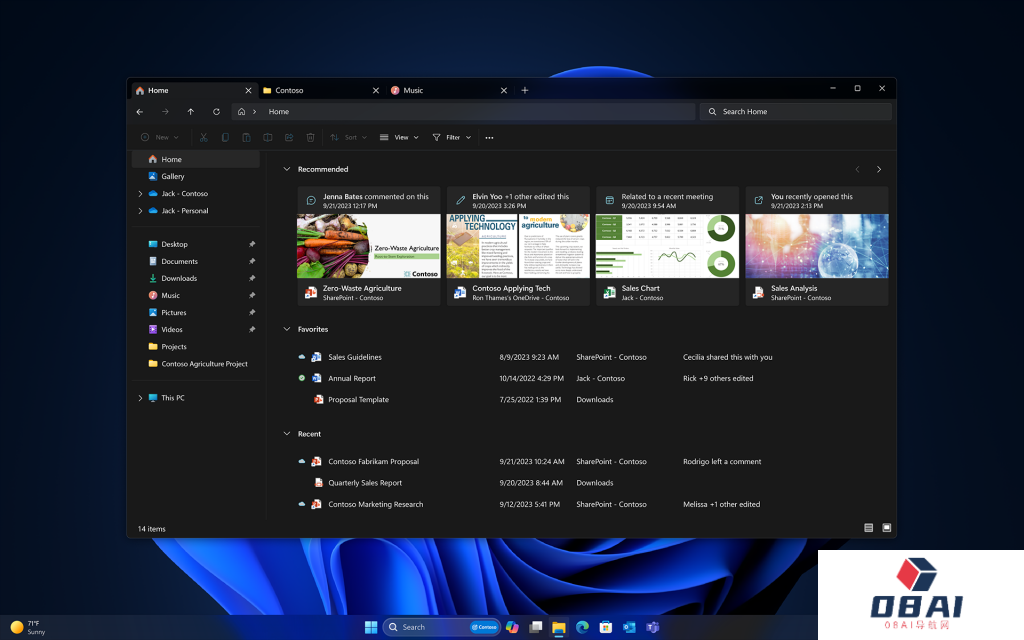Screen dimensions: 1024x640
Task: Click the Delete trash can icon
Action: (x=310, y=137)
